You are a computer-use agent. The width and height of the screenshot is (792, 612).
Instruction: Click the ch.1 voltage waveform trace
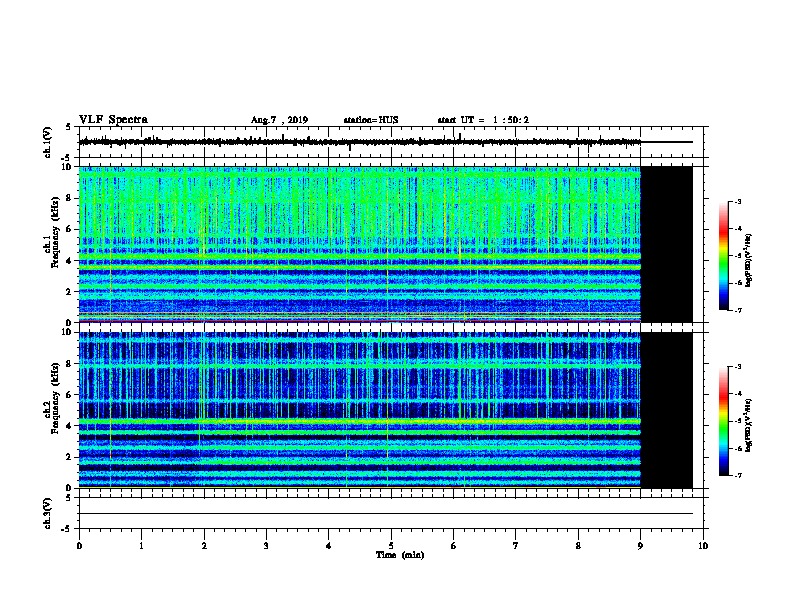360,142
